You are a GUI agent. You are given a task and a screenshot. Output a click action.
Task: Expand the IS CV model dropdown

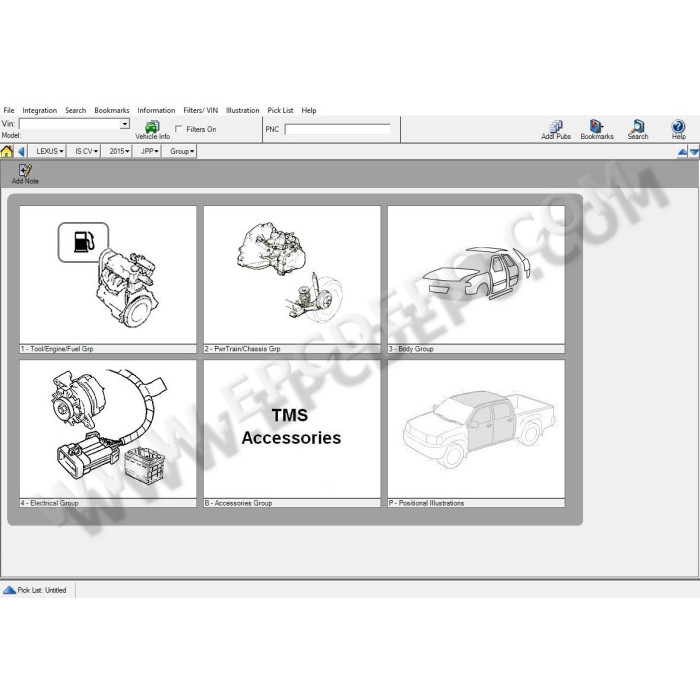[86, 151]
